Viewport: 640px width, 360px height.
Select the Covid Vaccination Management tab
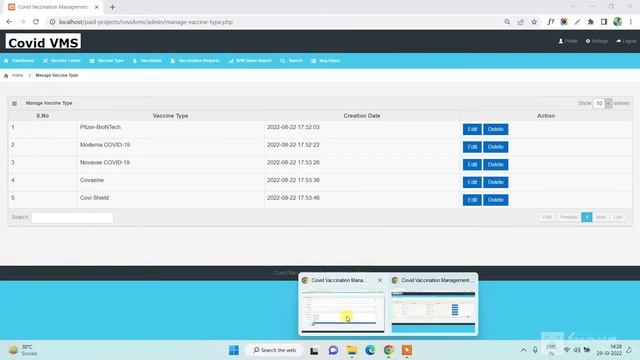(53, 7)
